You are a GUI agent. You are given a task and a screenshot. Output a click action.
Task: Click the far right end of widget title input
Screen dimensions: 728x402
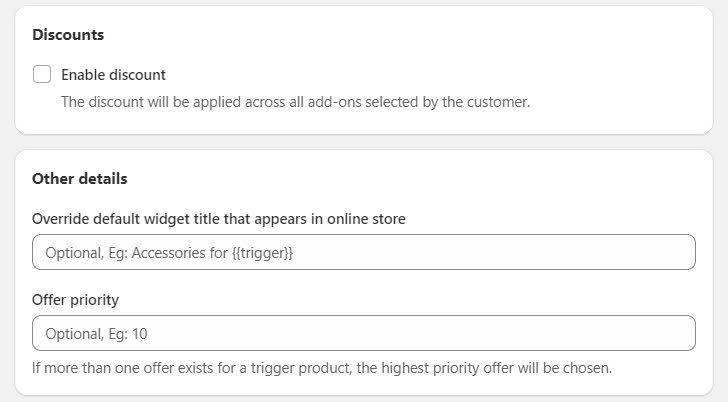(680, 252)
